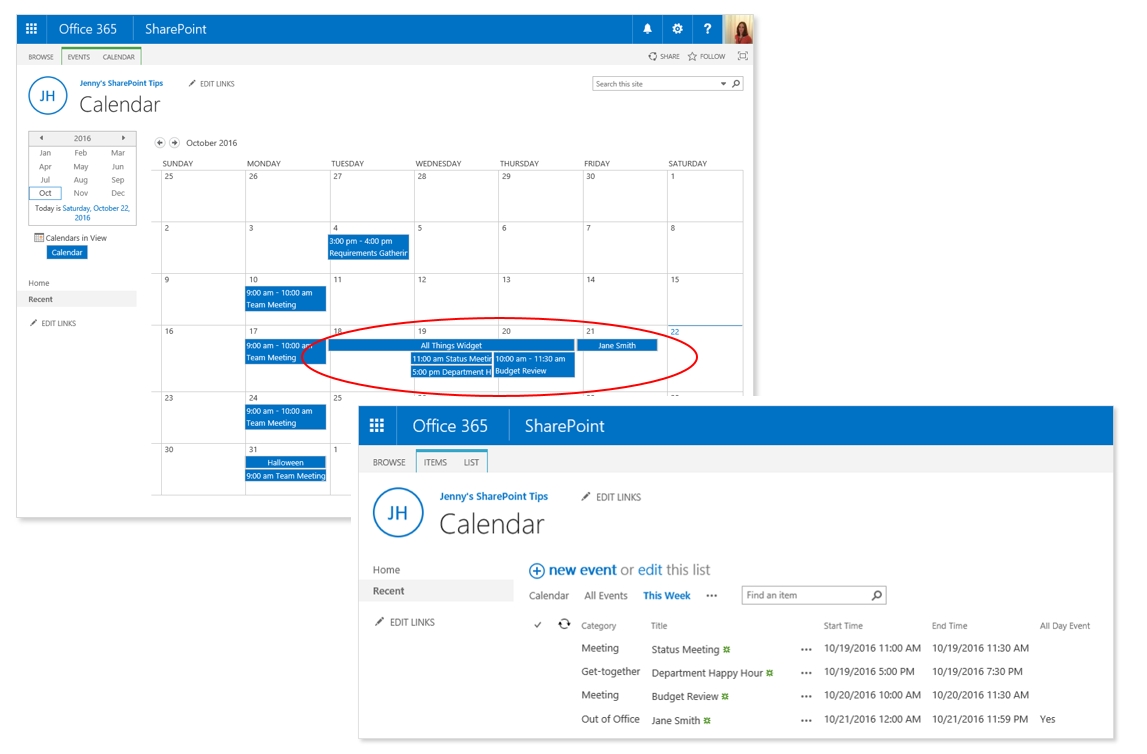Select Jan in the month picker
Image resolution: width=1147 pixels, height=754 pixels.
45,153
